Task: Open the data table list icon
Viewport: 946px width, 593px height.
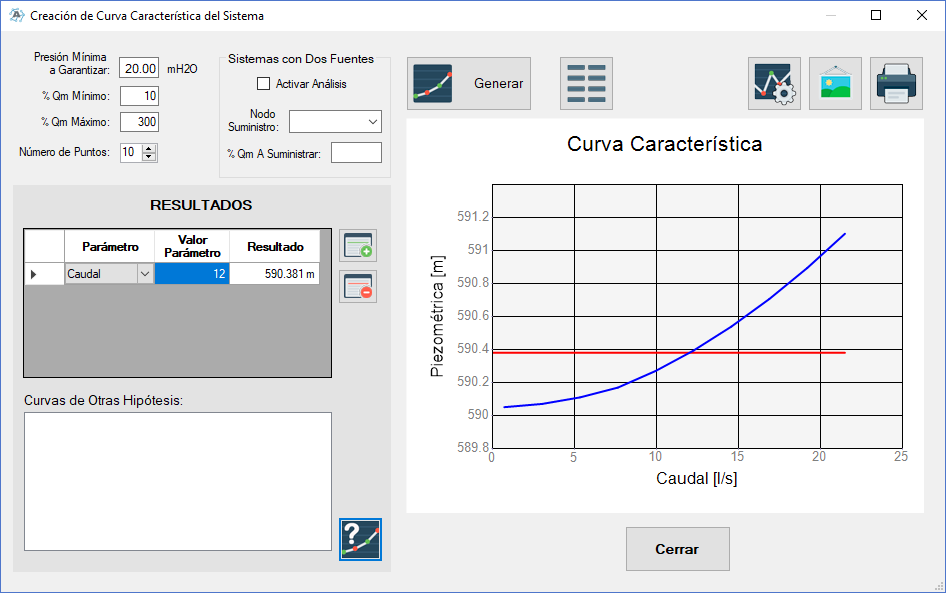Action: coord(586,84)
